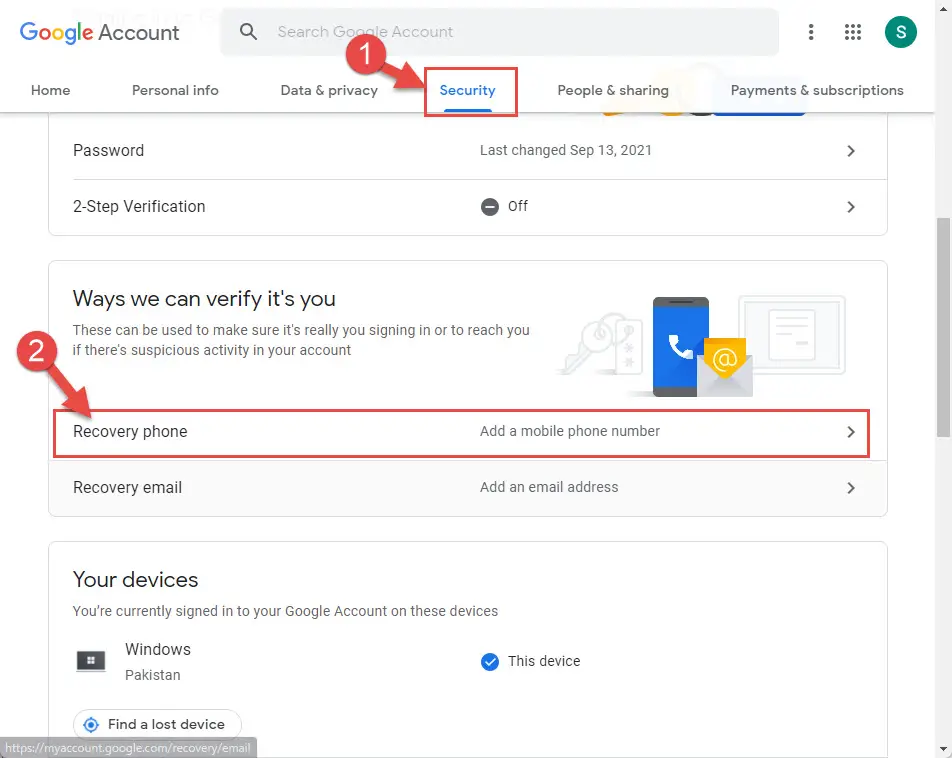Switch to the Personal info tab
Viewport: 952px width, 758px height.
pyautogui.click(x=175, y=90)
